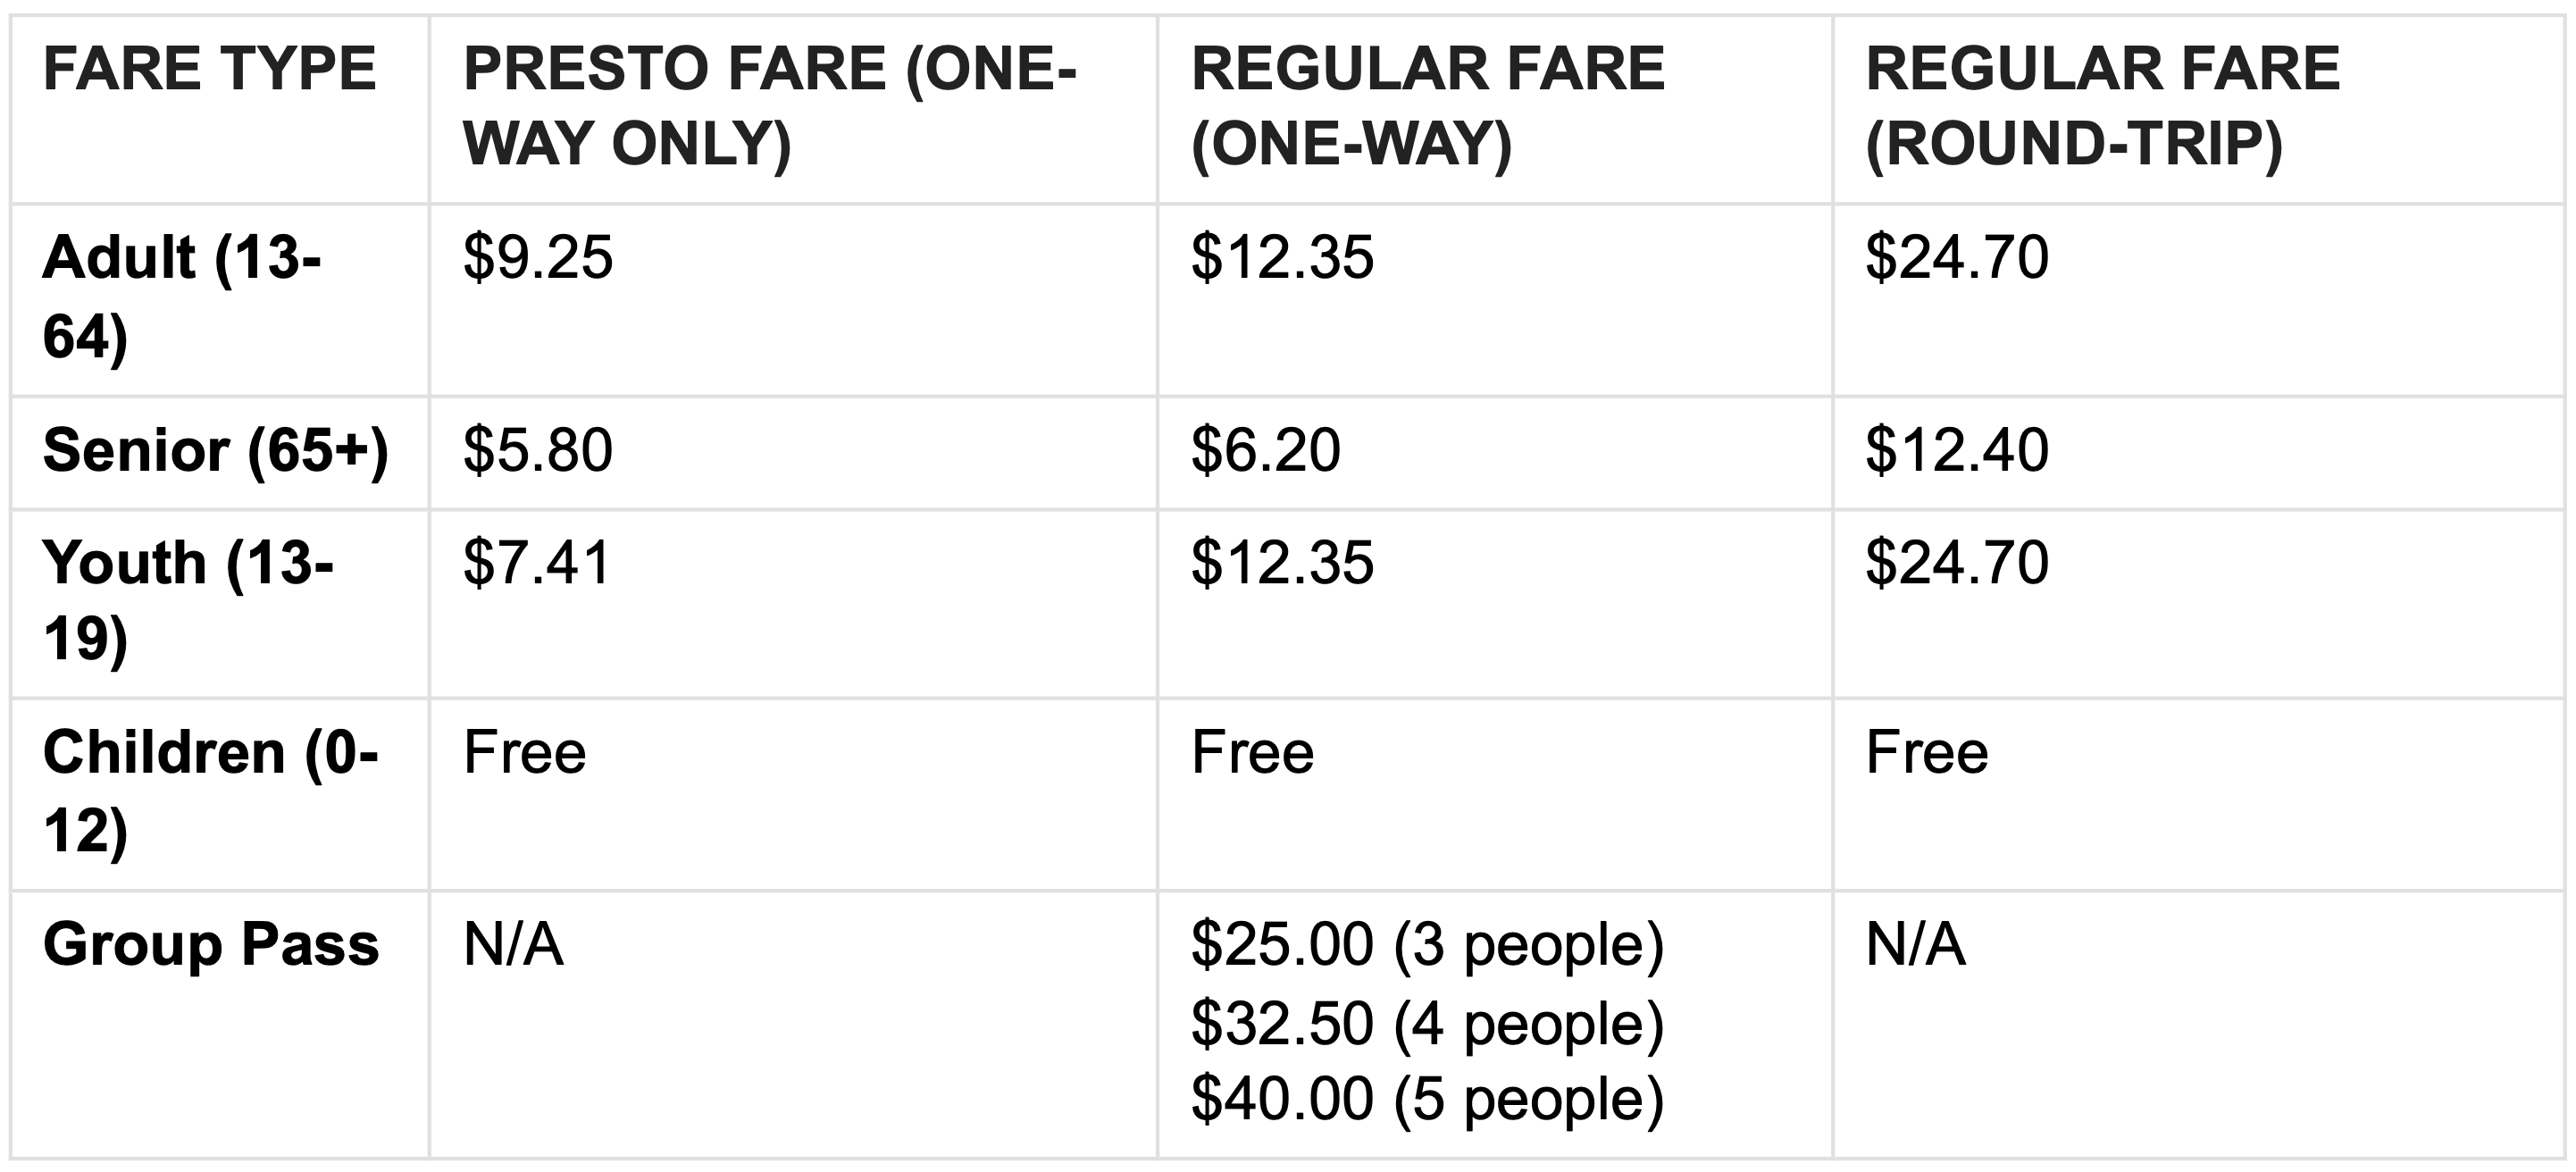Click the REGULAR FARE (ONE-WAY) header
Screen dimensions: 2576x1172
click(x=1427, y=106)
